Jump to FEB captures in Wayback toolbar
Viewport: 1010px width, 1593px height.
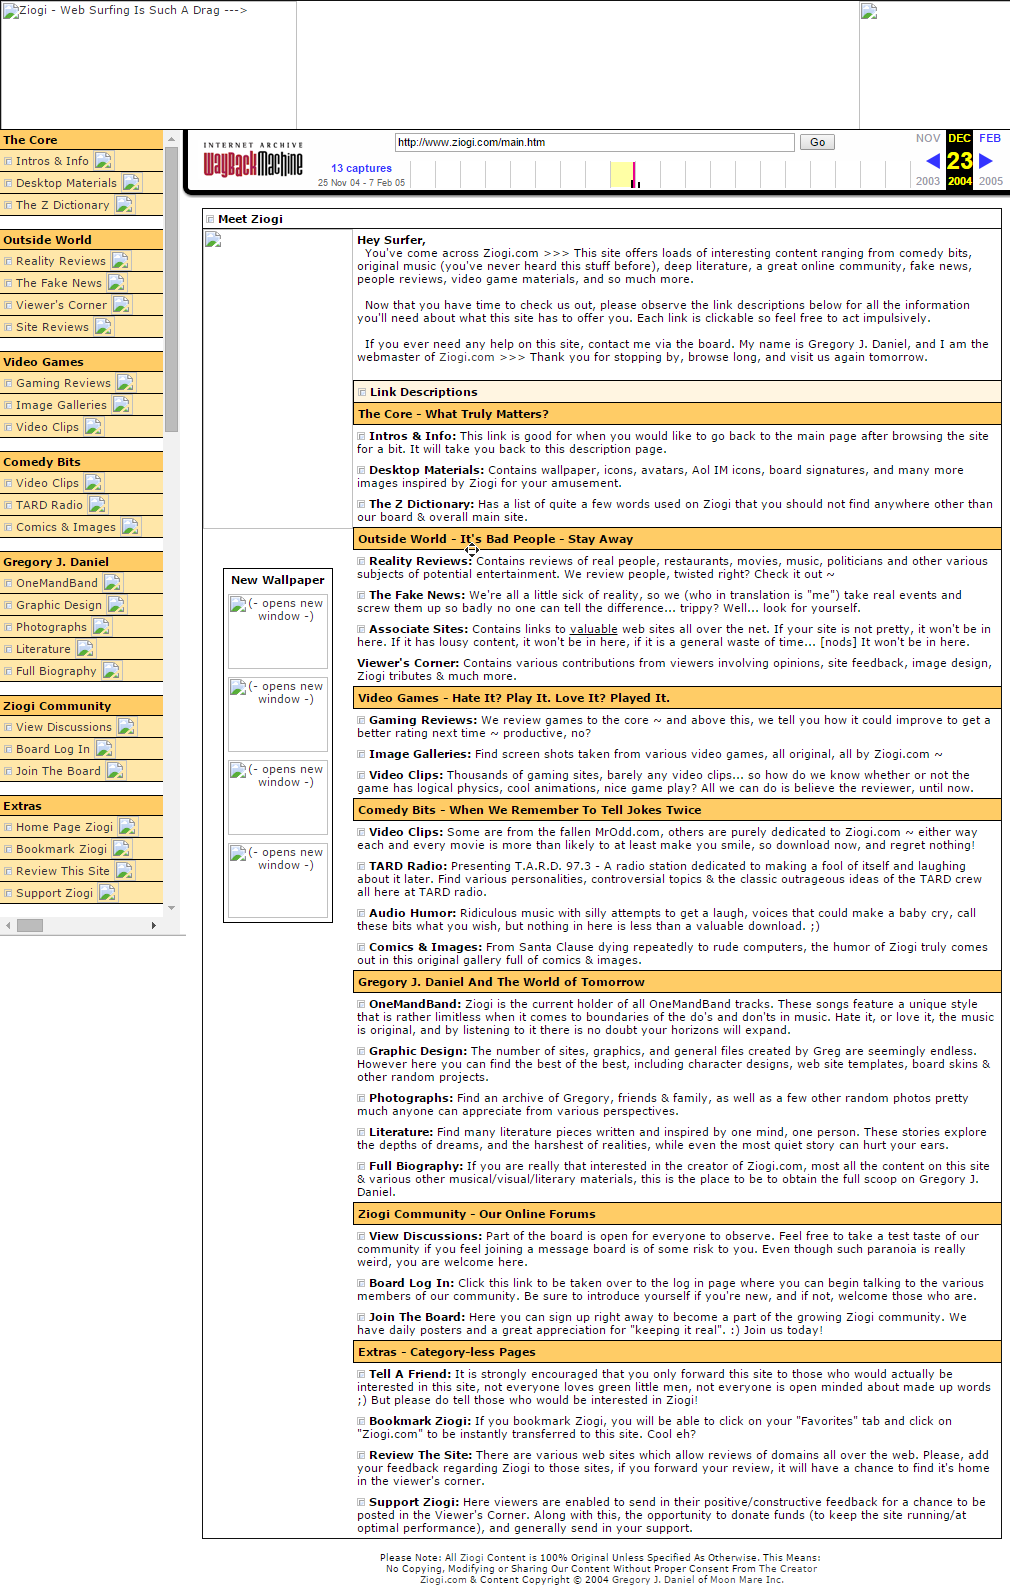point(990,138)
